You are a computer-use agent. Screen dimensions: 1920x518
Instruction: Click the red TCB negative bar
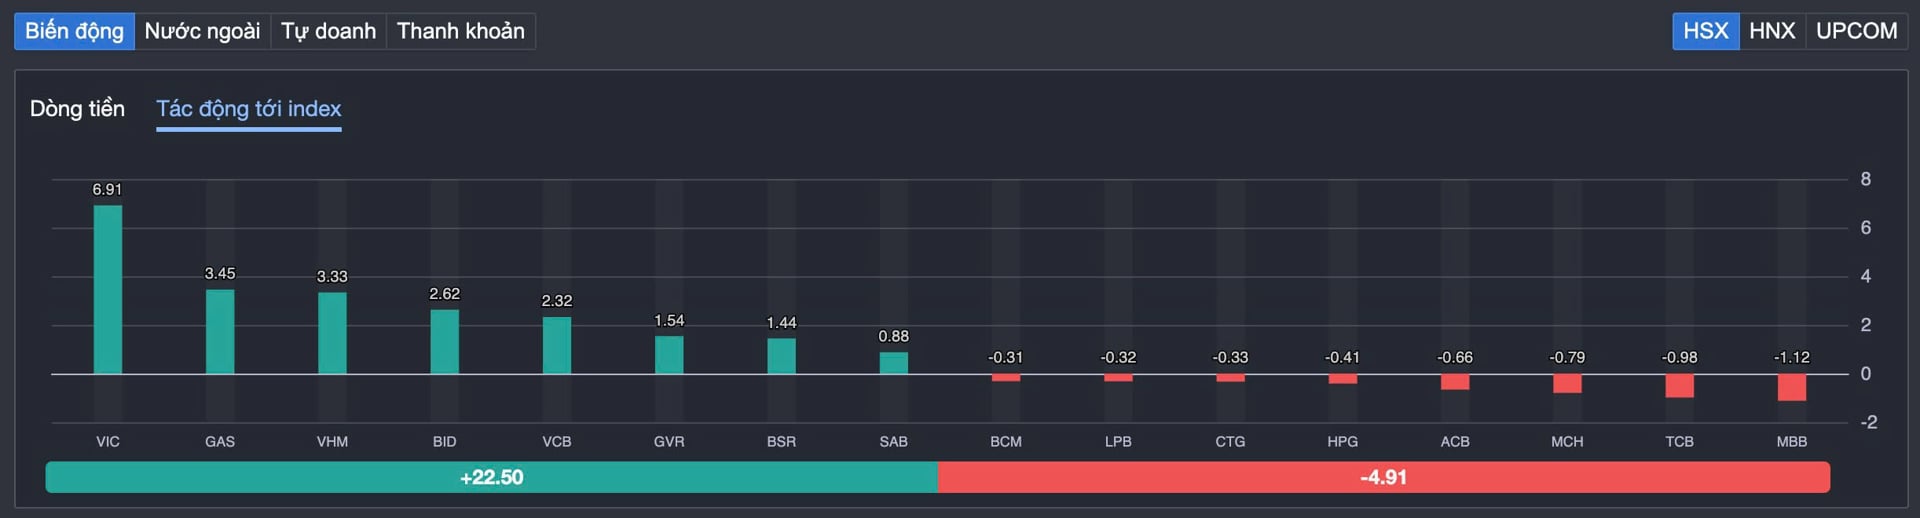(x=1679, y=386)
